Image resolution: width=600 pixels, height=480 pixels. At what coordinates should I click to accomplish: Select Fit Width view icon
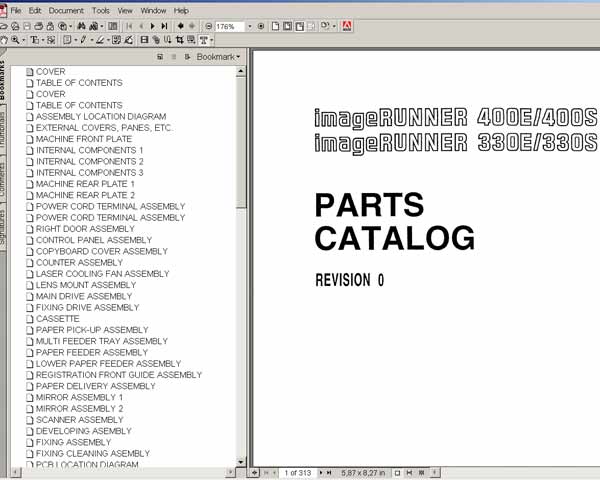coord(300,26)
